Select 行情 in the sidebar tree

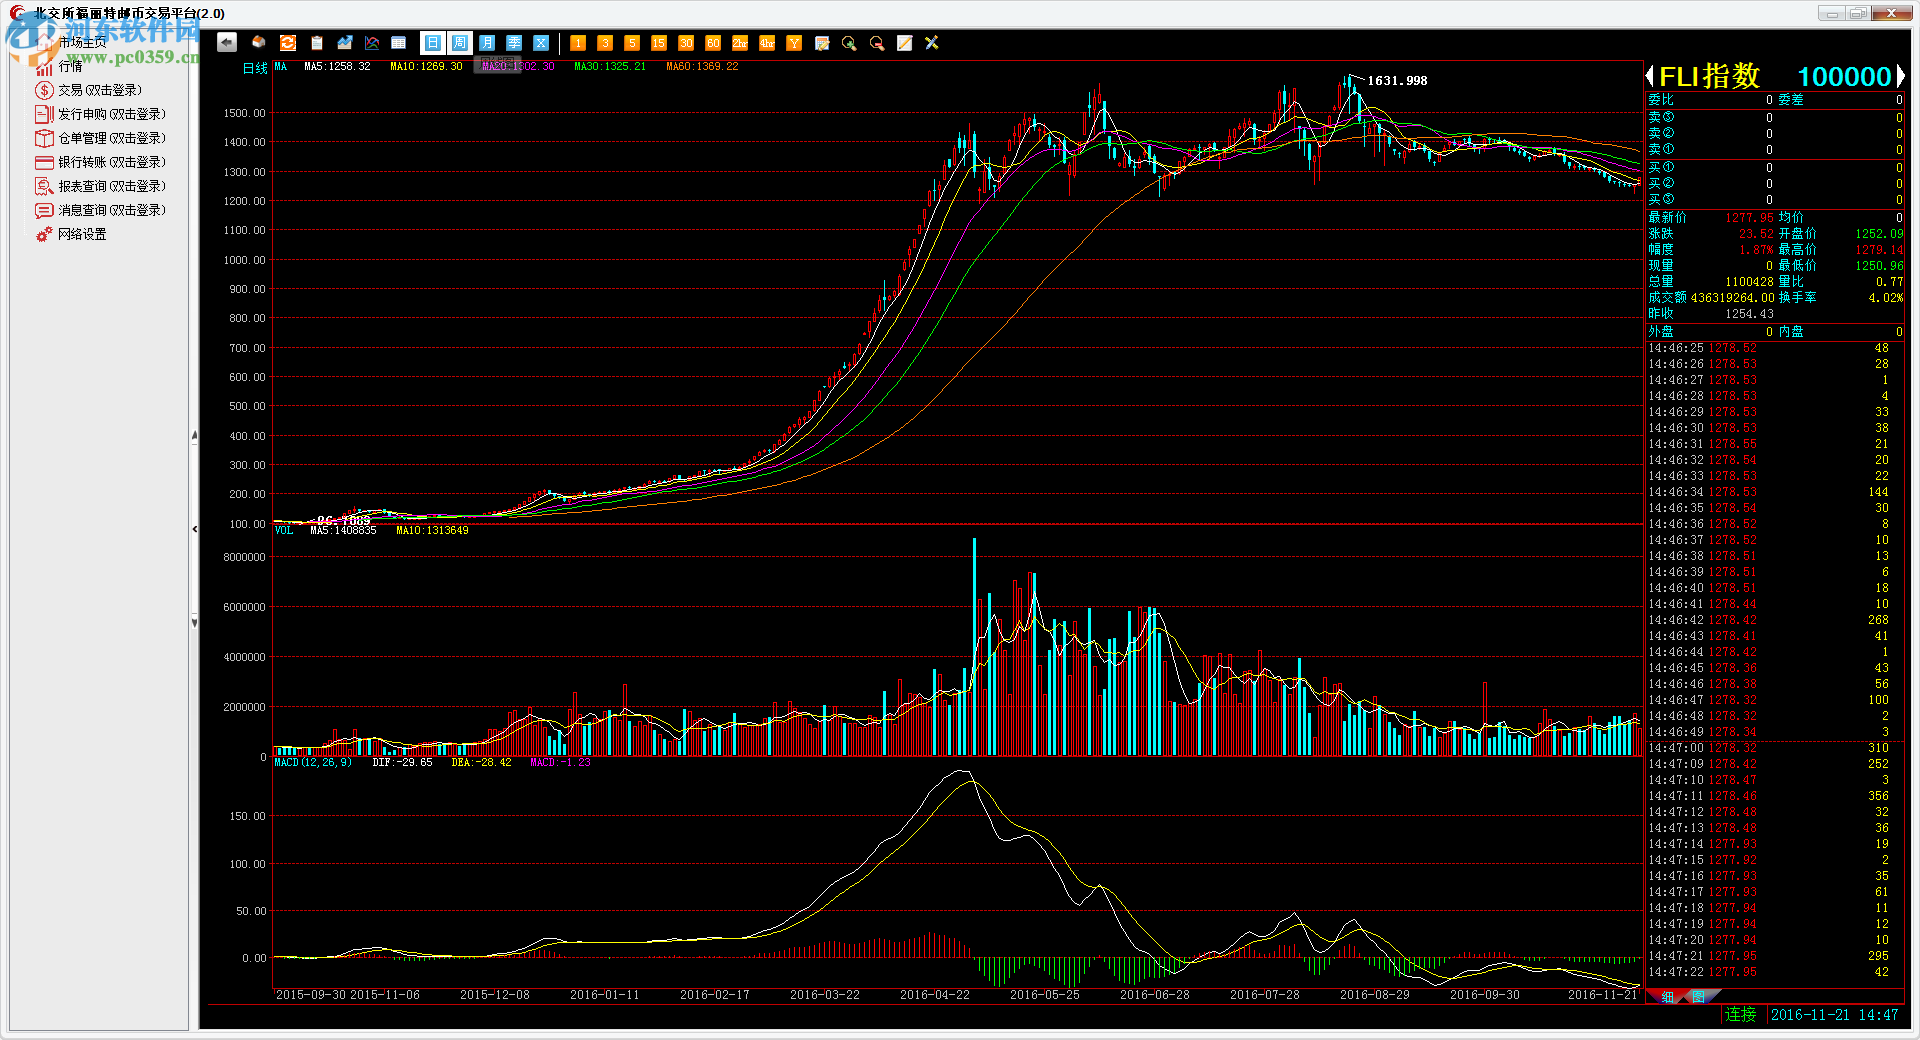70,66
